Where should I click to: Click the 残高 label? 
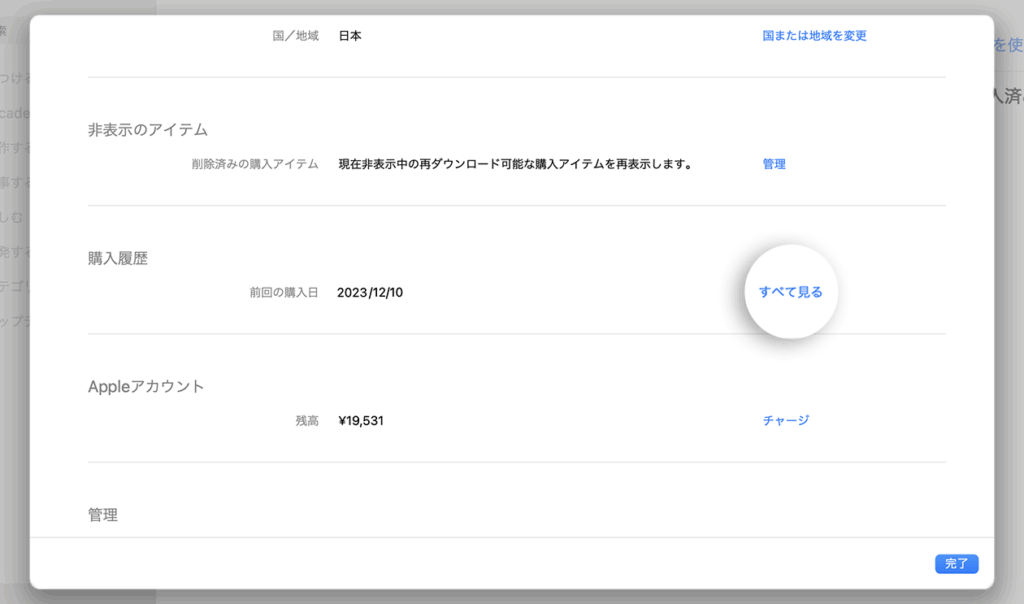click(x=306, y=420)
